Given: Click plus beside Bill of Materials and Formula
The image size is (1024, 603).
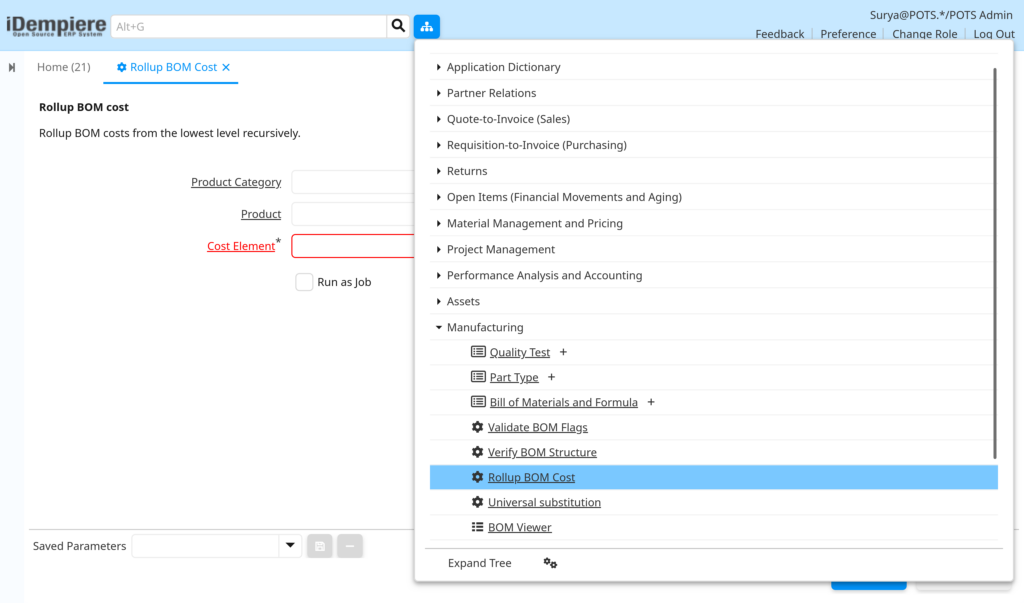Looking at the screenshot, I should (650, 402).
